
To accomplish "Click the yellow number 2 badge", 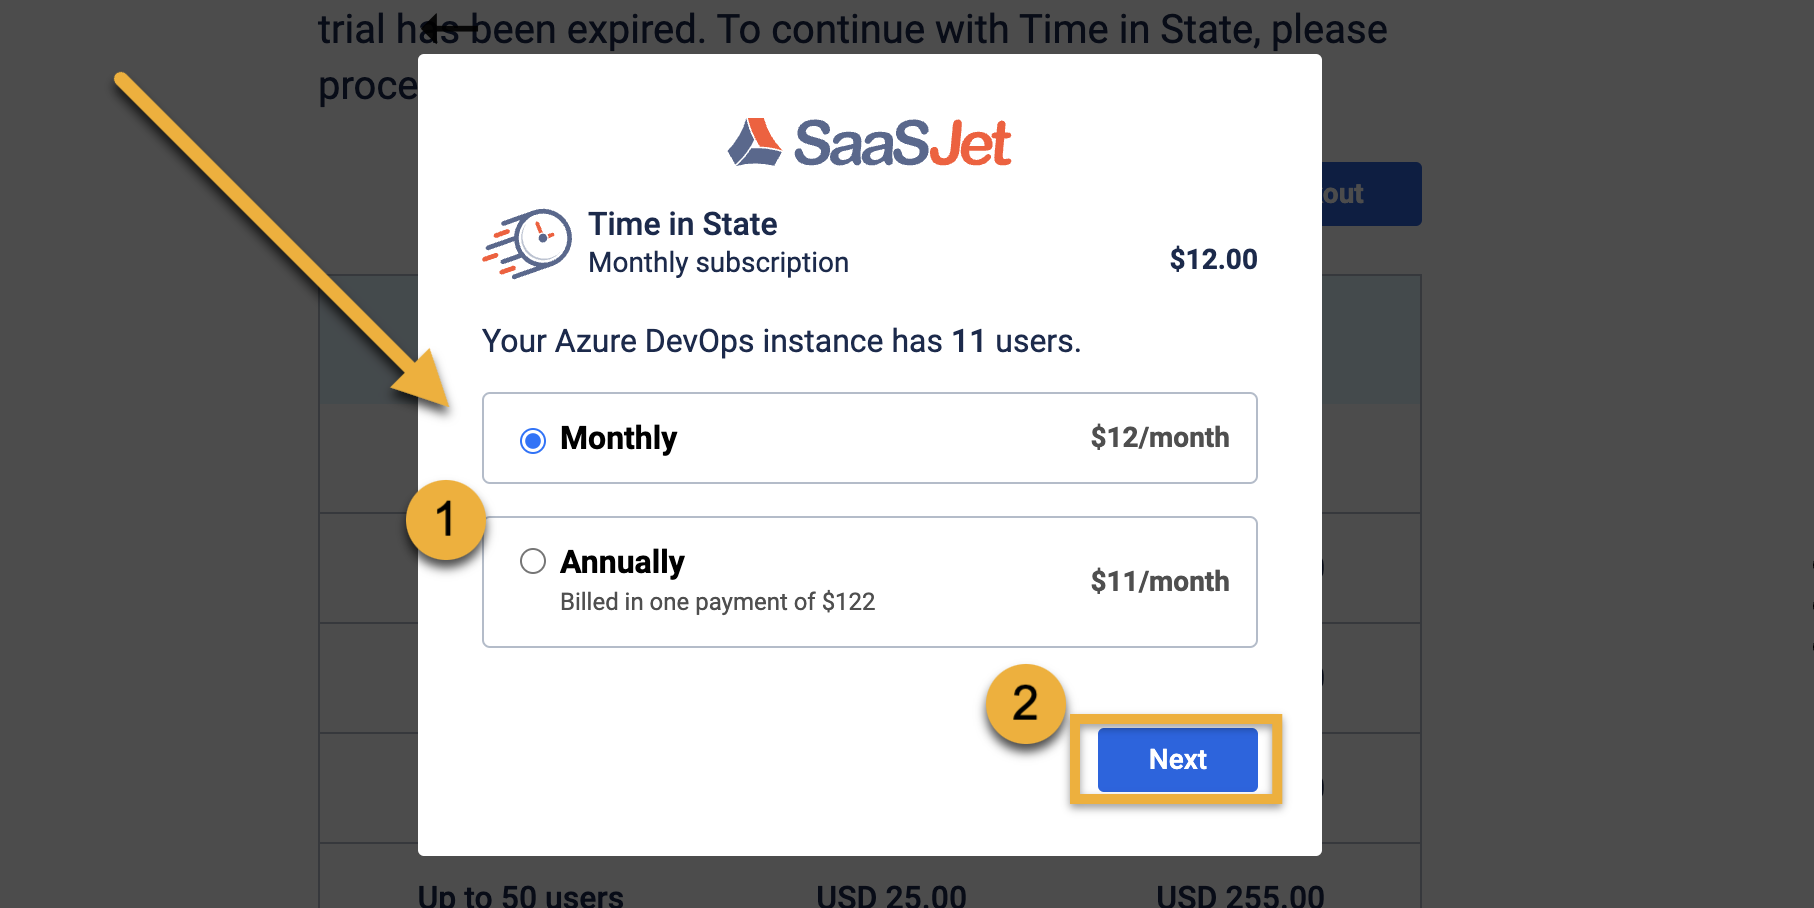I will point(1025,703).
